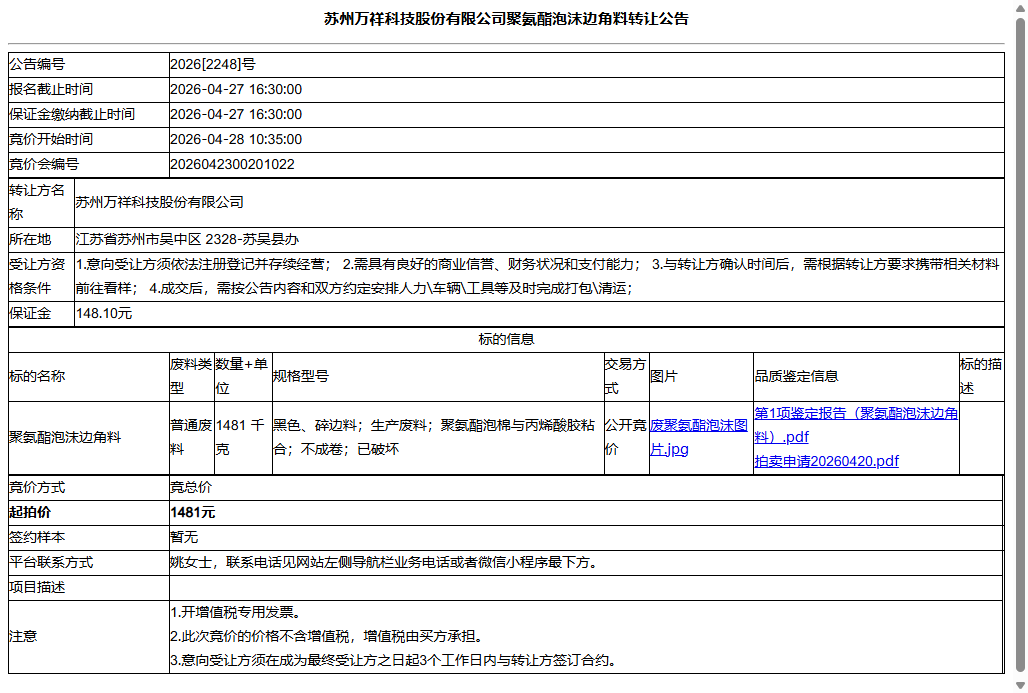Click the 项目描述 label
1028x693 pixels.
pos(37,587)
